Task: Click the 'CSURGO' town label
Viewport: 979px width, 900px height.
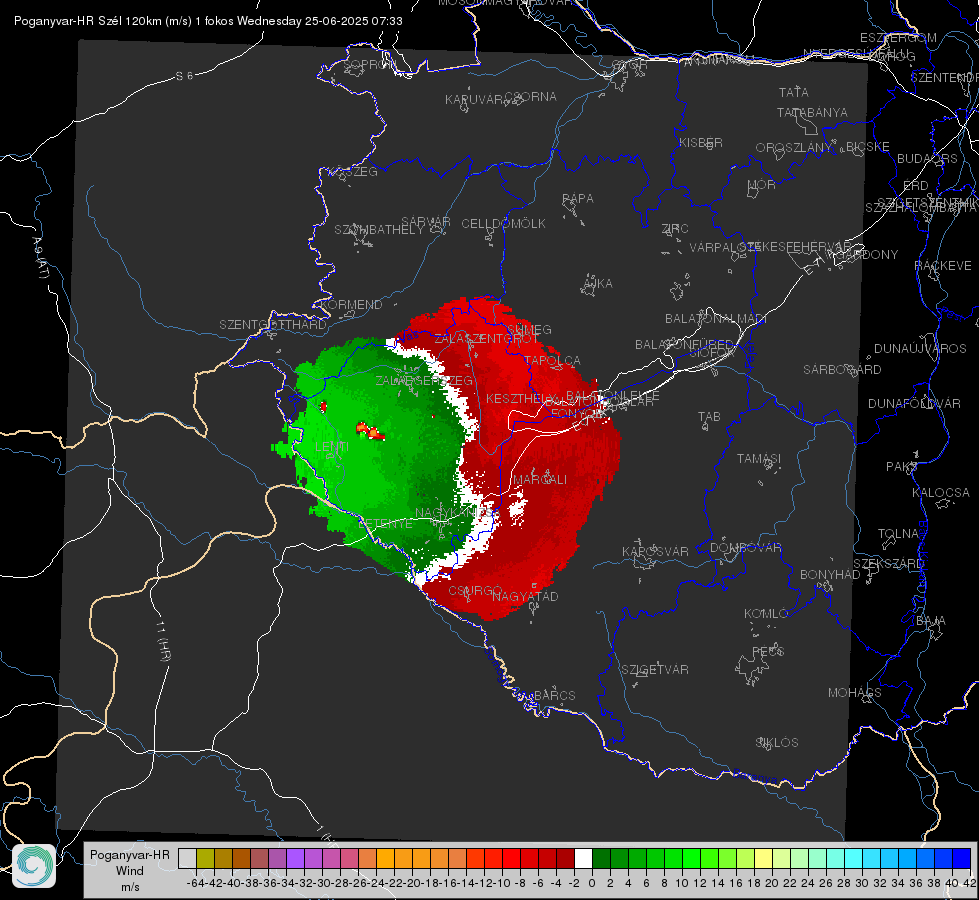Action: [475, 591]
